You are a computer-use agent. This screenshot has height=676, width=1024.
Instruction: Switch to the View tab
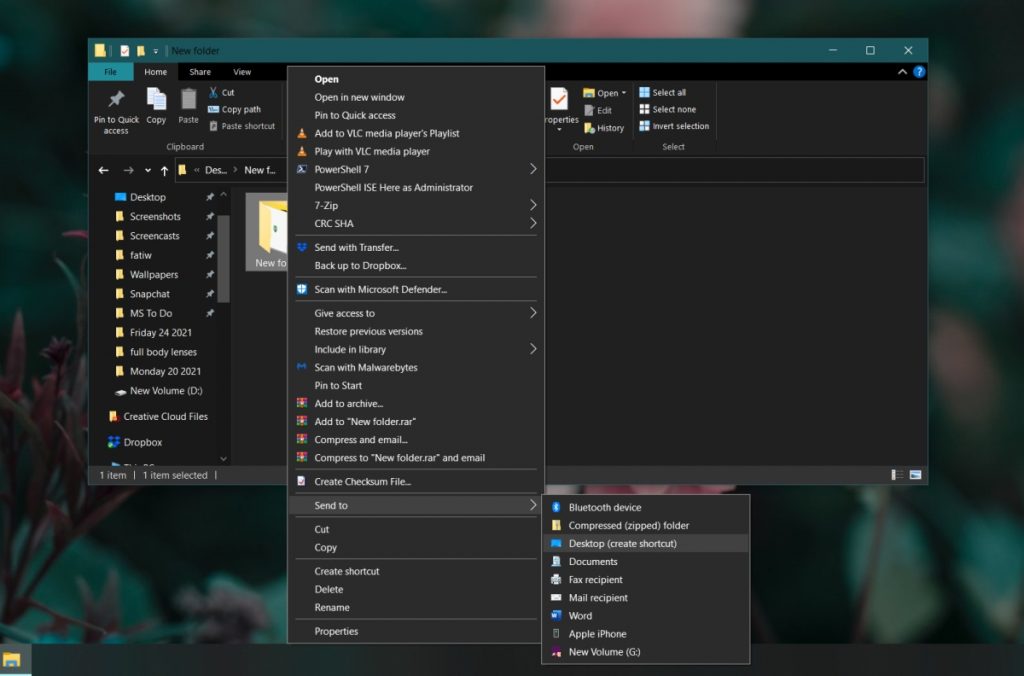coord(242,71)
